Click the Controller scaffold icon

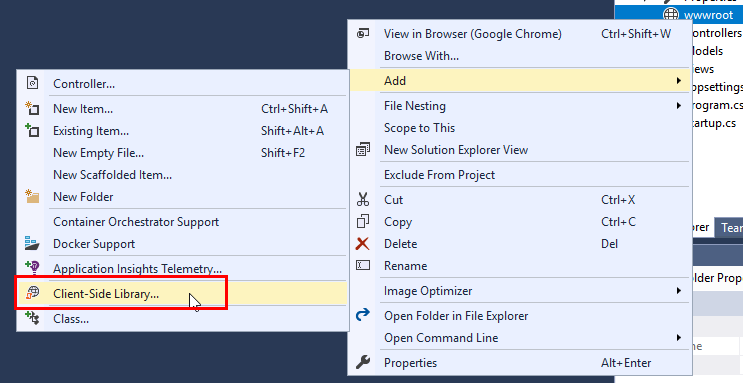[x=32, y=83]
